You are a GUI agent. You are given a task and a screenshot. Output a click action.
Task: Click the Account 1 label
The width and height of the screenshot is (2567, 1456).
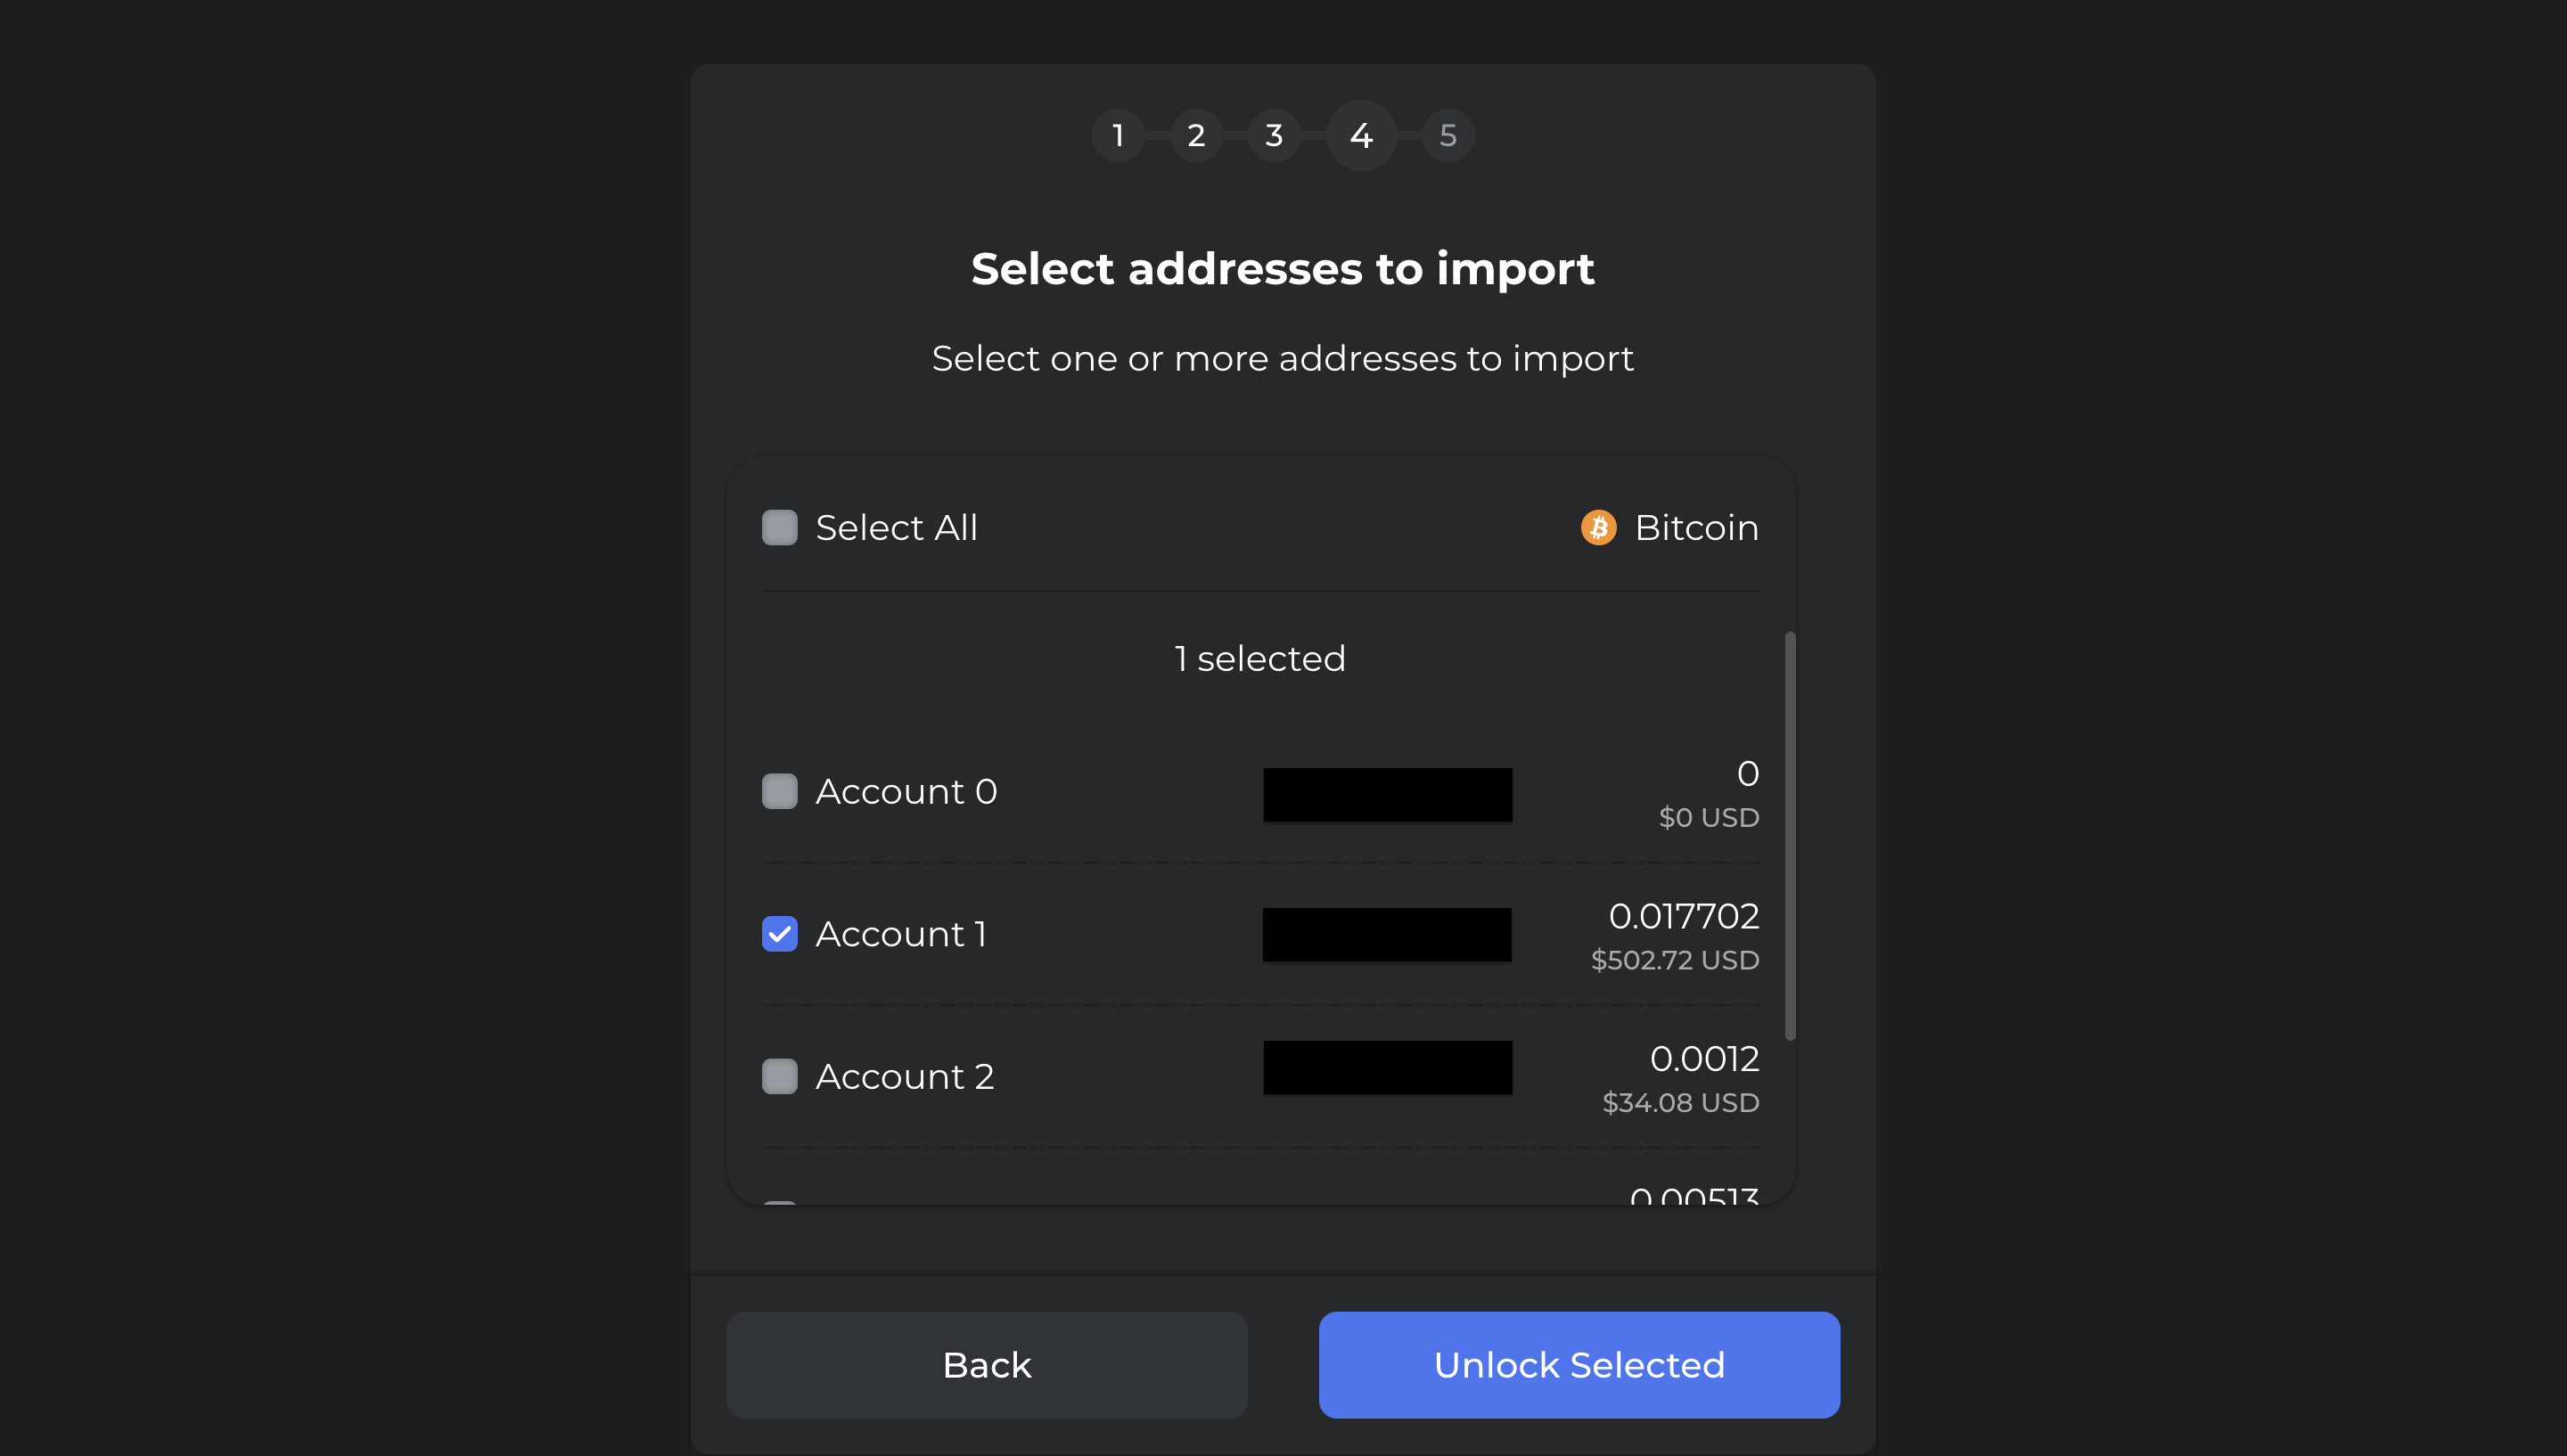coord(901,934)
